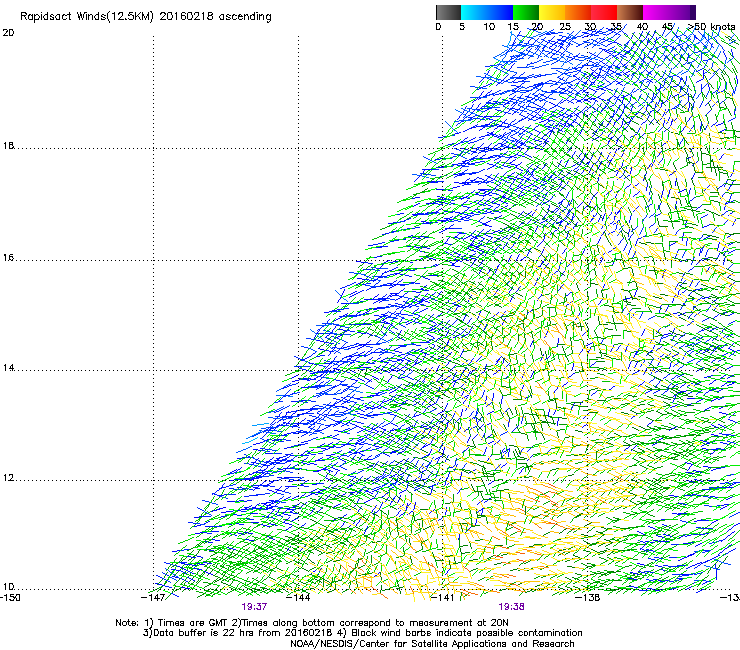The image size is (740, 650).
Task: Click the longitude label -147
Action: pyautogui.click(x=153, y=597)
